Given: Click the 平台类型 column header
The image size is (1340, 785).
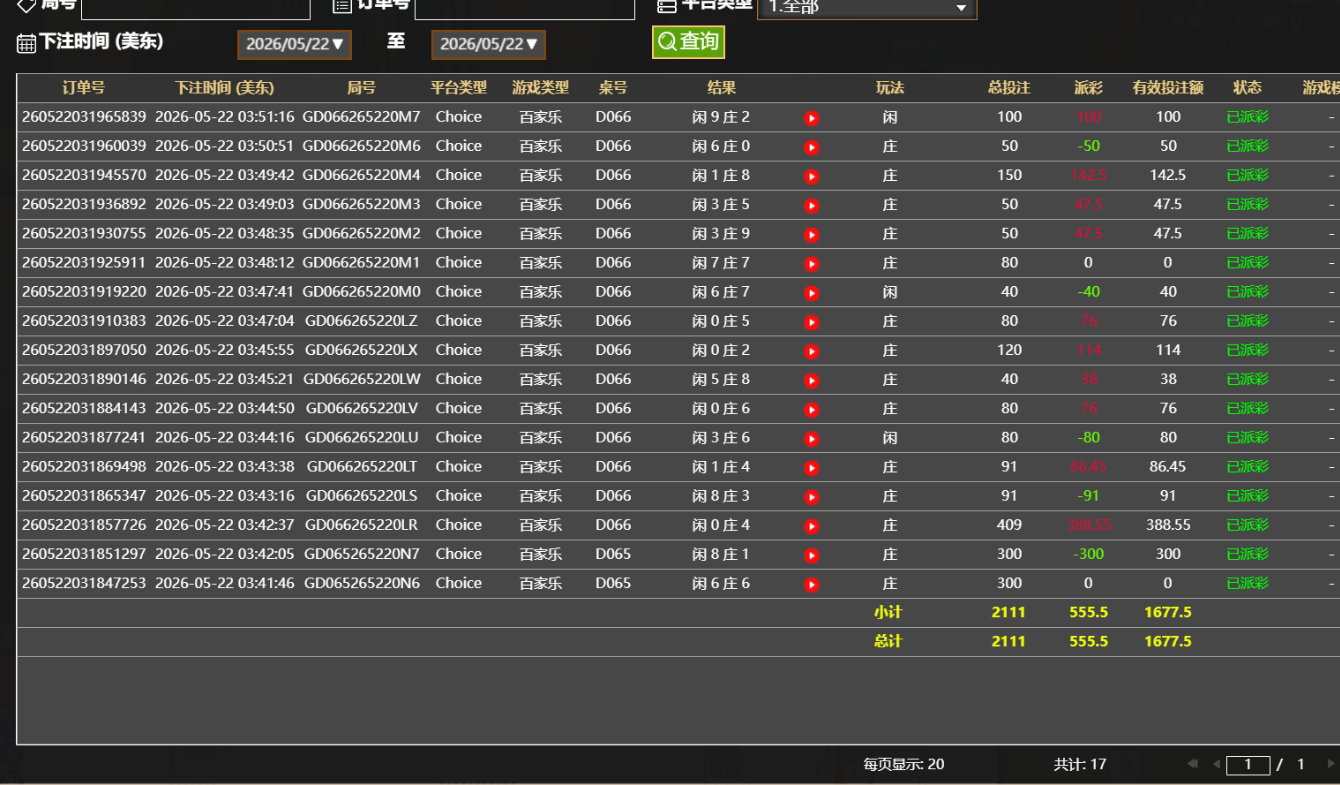Looking at the screenshot, I should (459, 88).
